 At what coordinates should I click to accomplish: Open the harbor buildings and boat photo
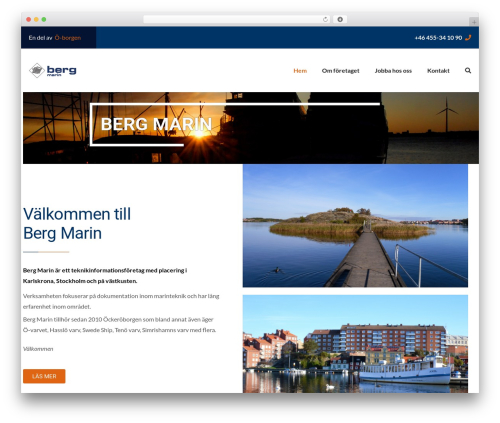pos(355,344)
